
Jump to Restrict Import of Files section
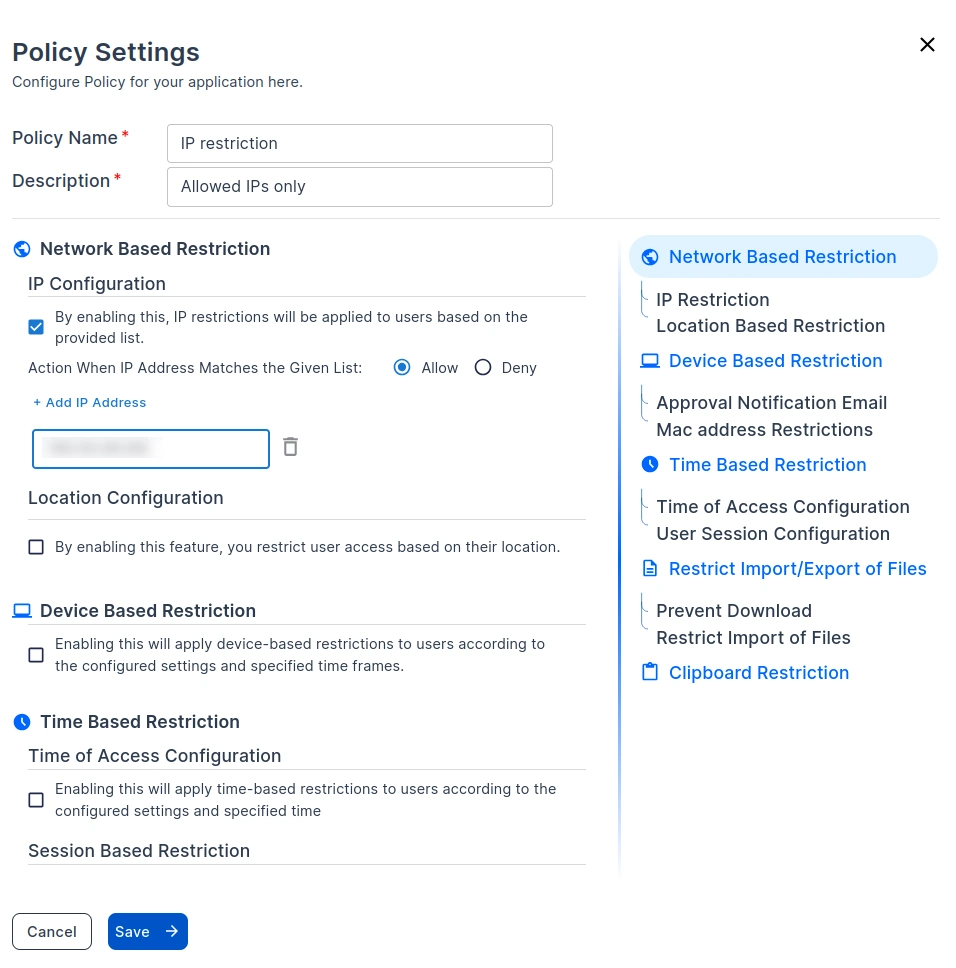pyautogui.click(x=753, y=638)
